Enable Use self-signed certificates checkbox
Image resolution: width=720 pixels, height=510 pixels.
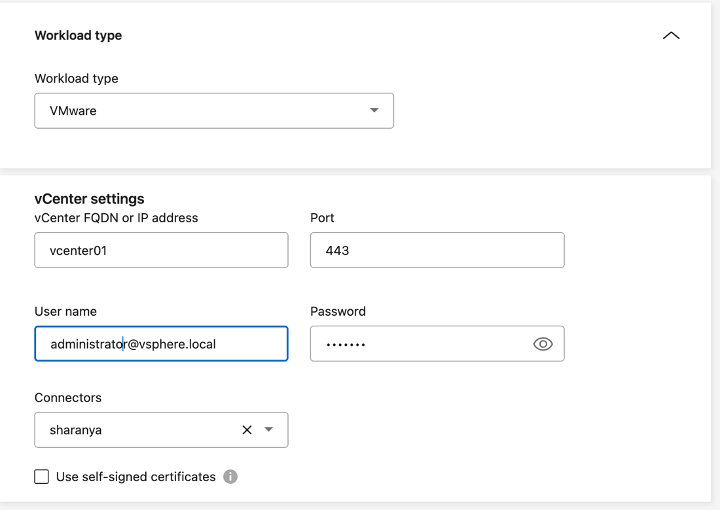point(42,477)
